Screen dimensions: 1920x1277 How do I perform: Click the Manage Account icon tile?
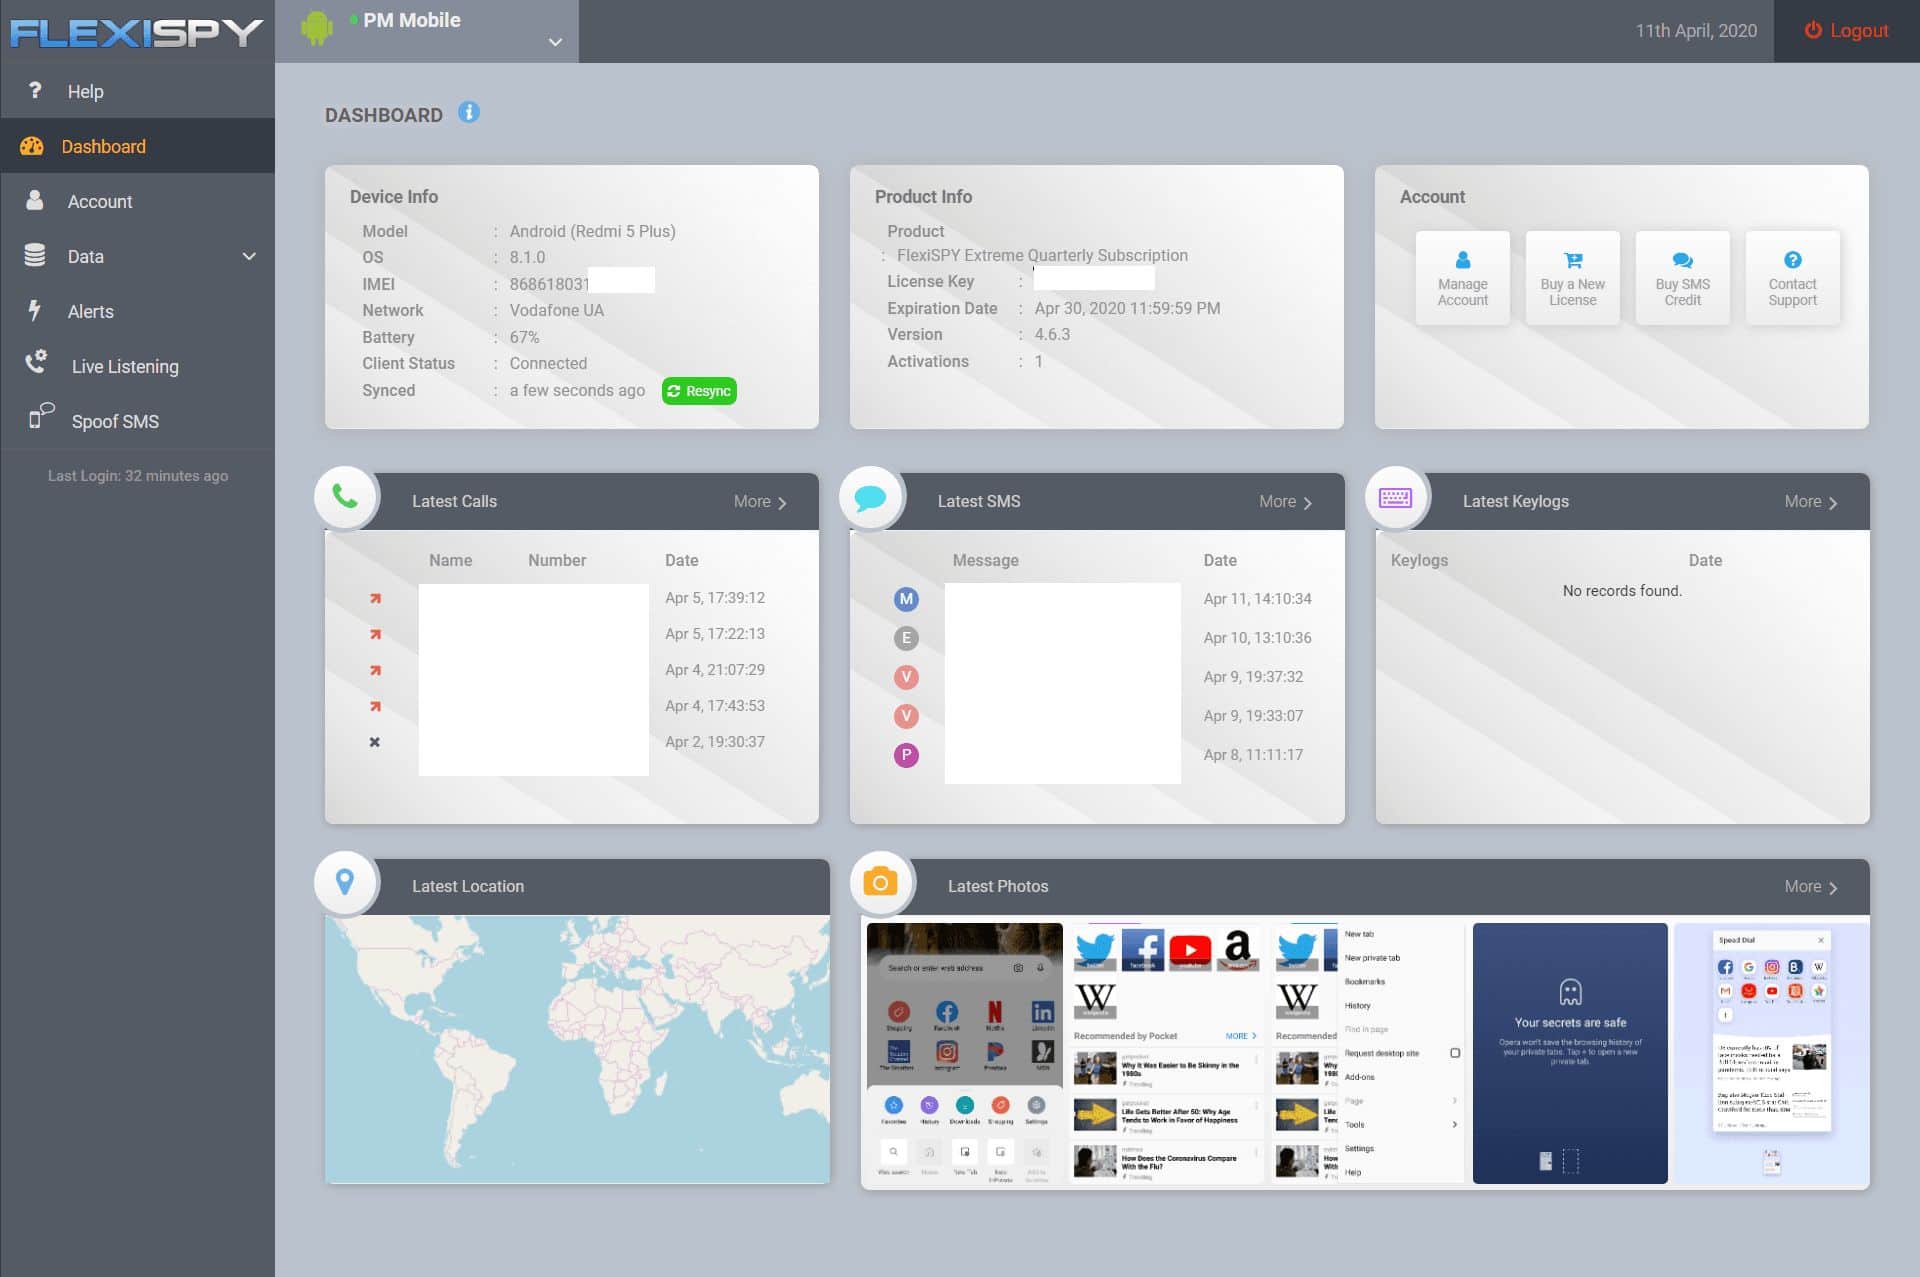pos(1462,278)
